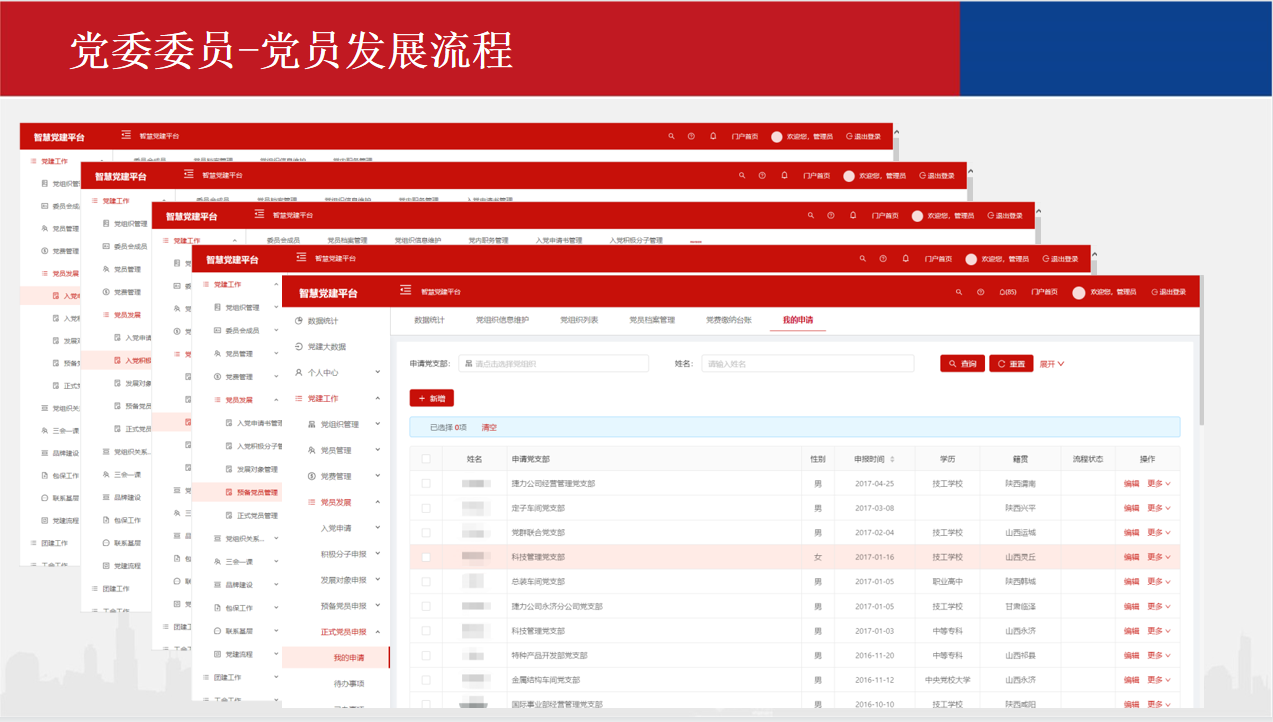
Task: Click the 数据统计 icon in front sidebar
Action: [x=299, y=320]
